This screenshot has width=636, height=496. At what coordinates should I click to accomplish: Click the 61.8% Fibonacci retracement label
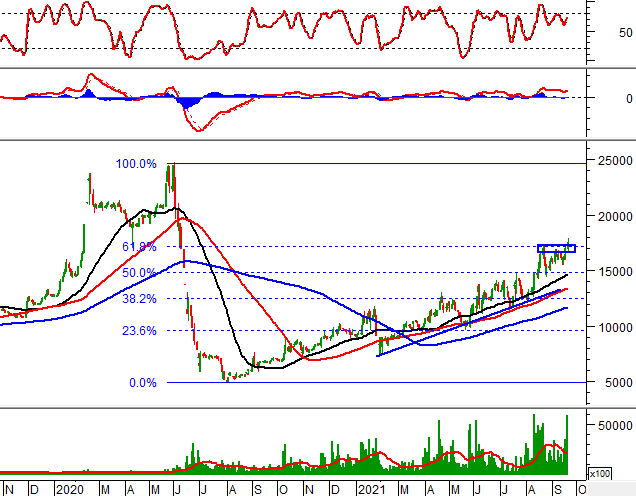tap(139, 247)
